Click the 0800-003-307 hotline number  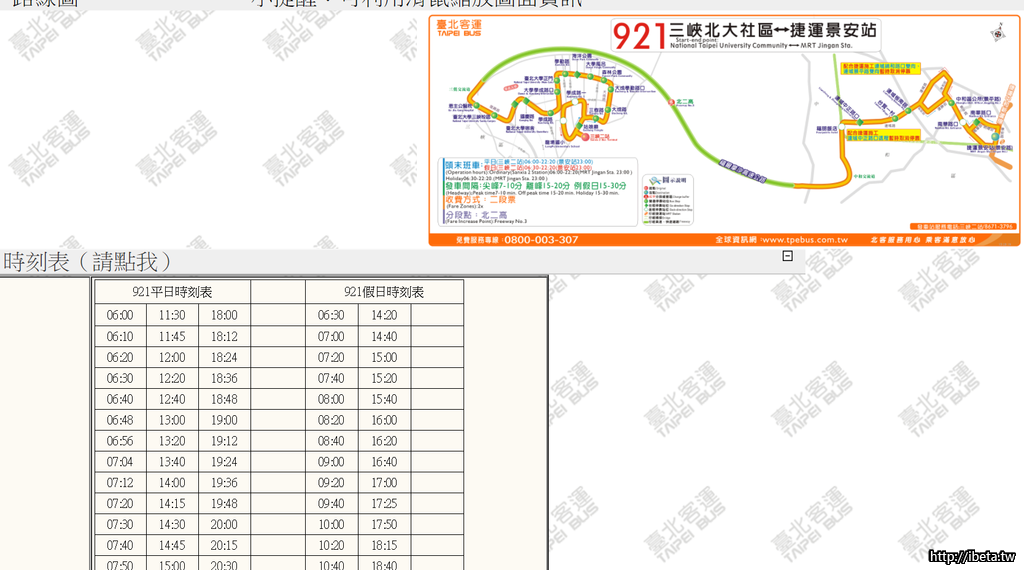click(540, 240)
